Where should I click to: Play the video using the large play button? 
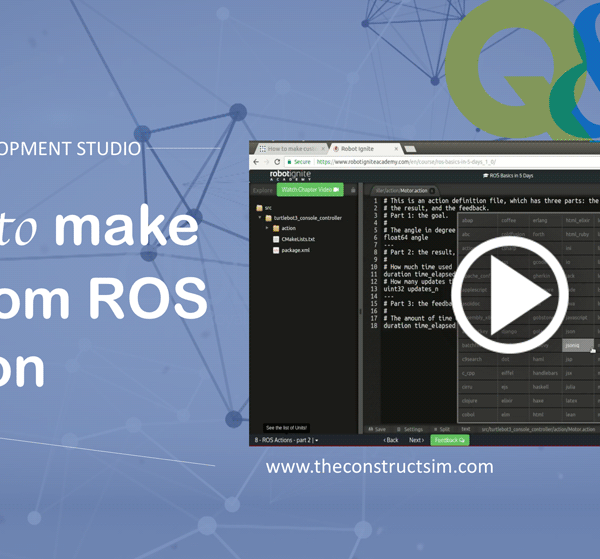(510, 295)
